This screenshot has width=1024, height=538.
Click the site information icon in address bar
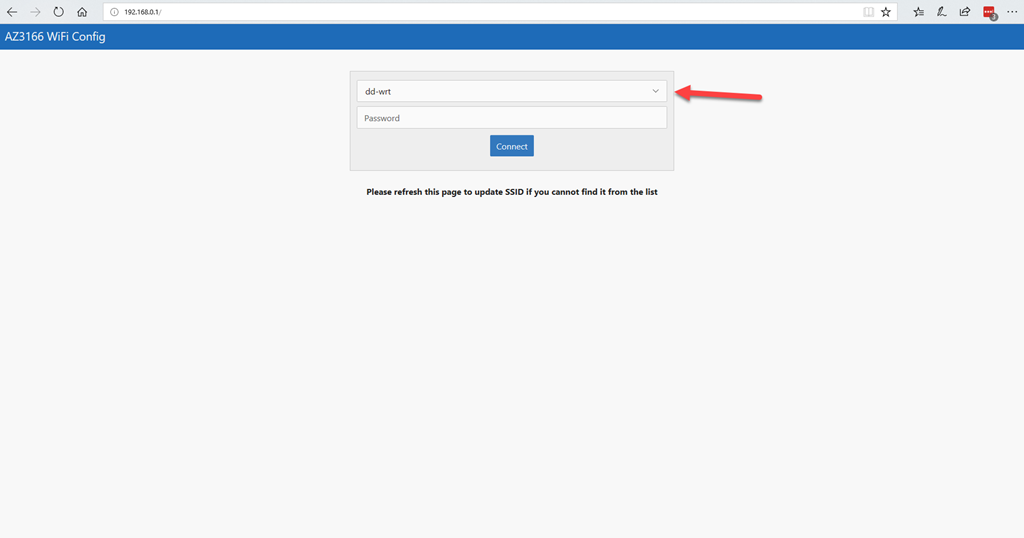(x=114, y=12)
